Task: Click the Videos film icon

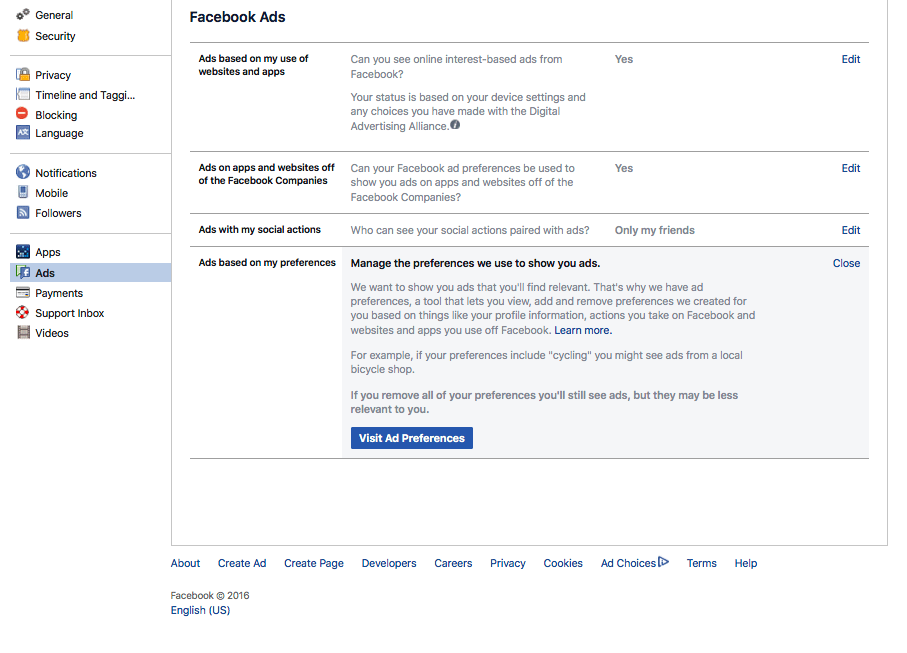Action: [x=23, y=333]
